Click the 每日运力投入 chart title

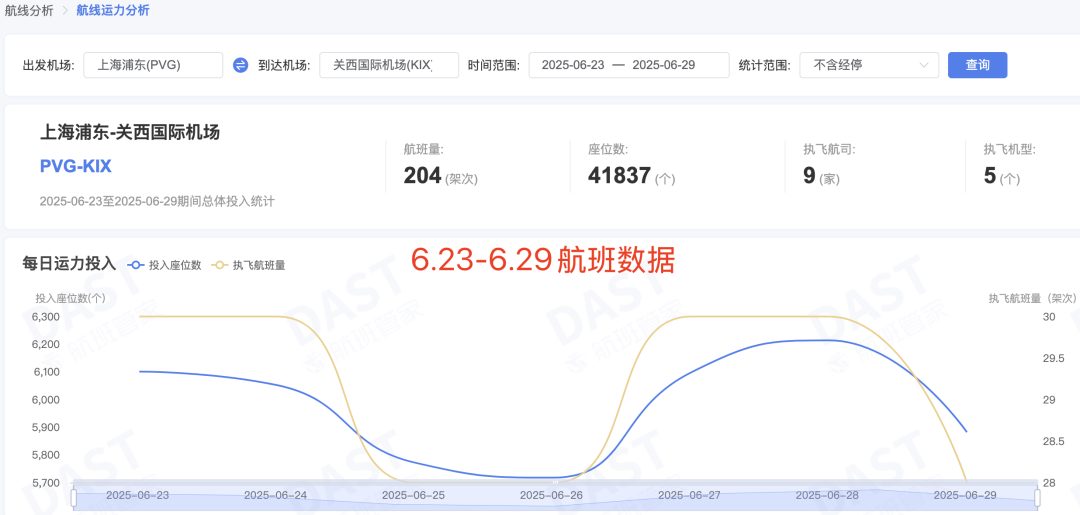click(x=69, y=264)
